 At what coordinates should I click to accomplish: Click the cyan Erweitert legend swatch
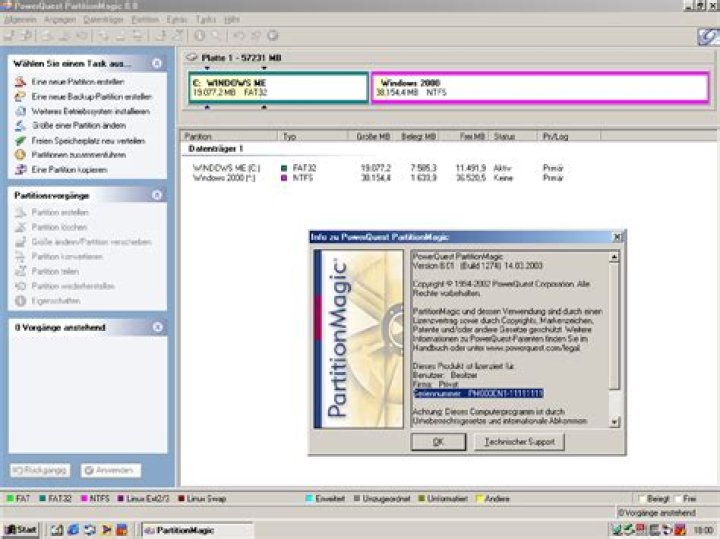[309, 499]
